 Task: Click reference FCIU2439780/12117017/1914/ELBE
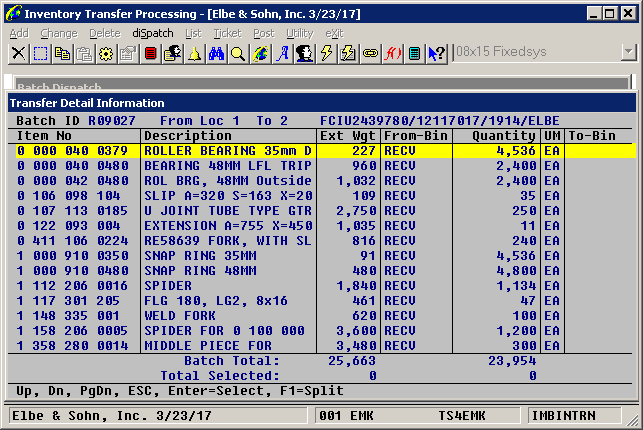(440, 121)
